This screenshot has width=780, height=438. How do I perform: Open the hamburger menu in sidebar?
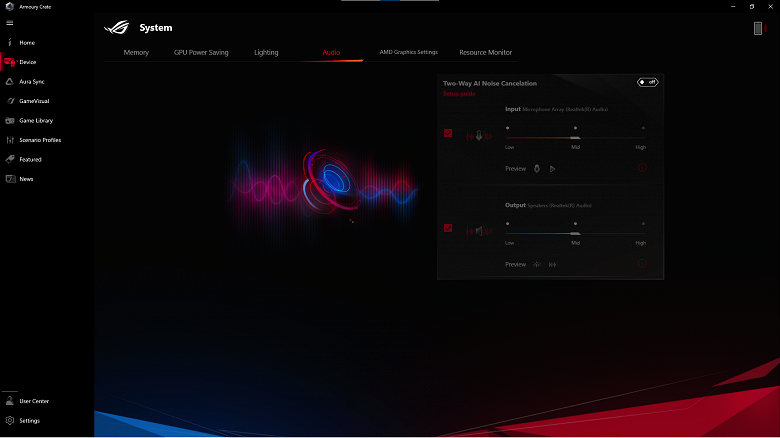coord(9,23)
